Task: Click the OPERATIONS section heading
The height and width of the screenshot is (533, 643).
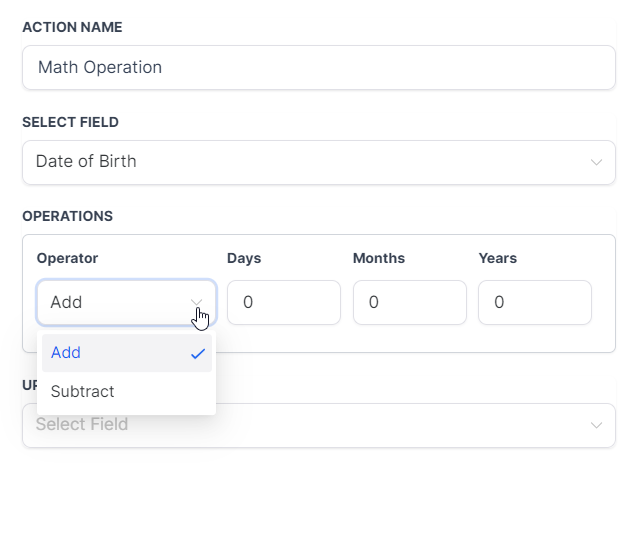Action: coord(67,216)
